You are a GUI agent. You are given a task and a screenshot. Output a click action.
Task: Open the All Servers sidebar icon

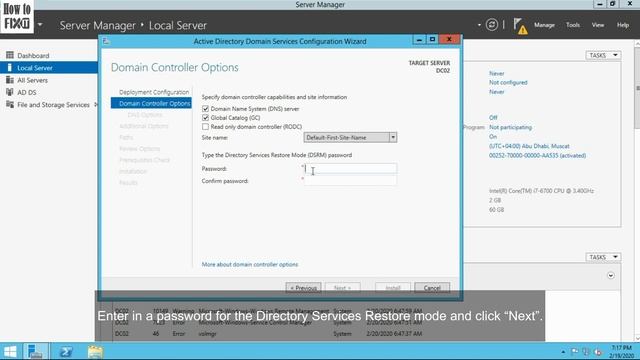click(x=10, y=80)
